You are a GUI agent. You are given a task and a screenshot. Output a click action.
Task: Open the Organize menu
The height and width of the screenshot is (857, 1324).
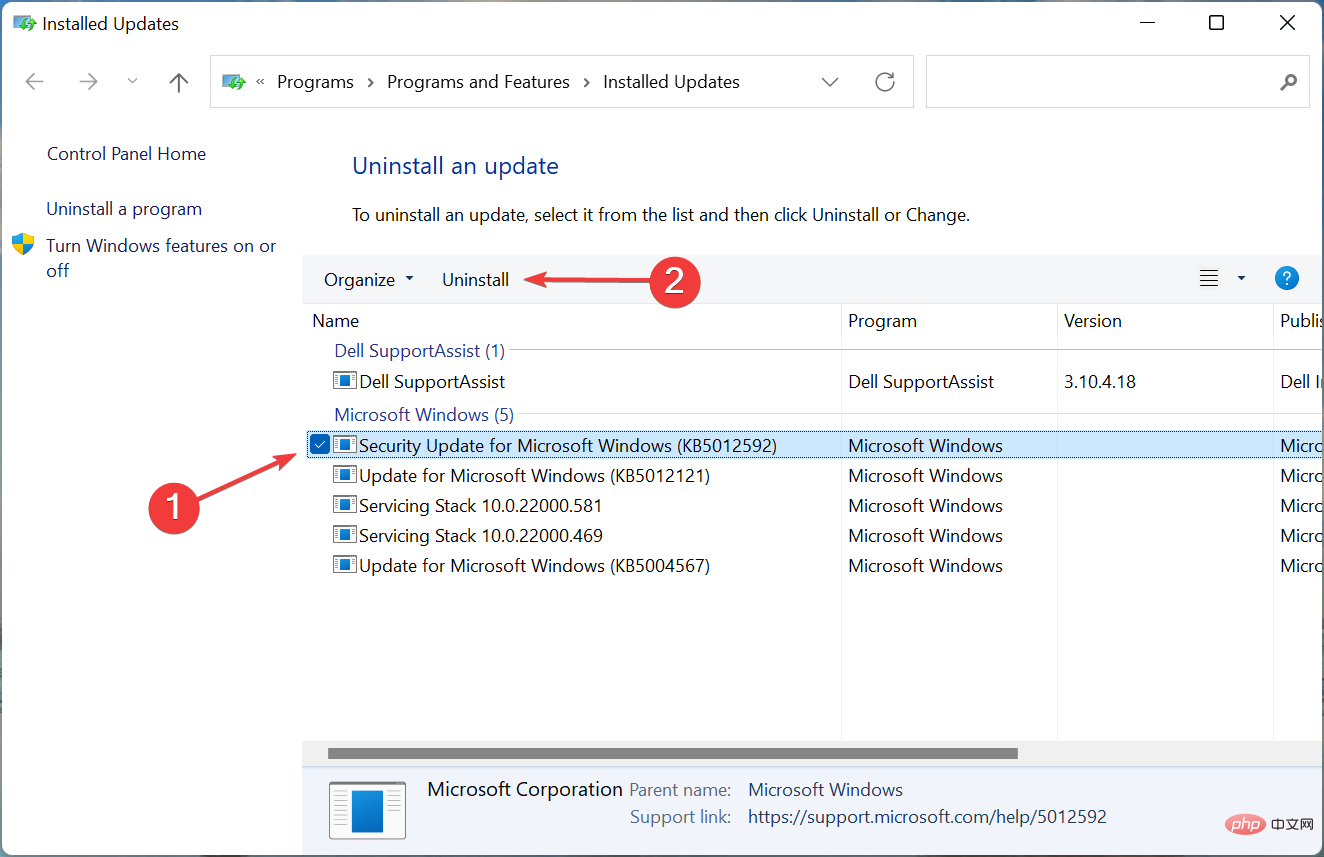[368, 280]
